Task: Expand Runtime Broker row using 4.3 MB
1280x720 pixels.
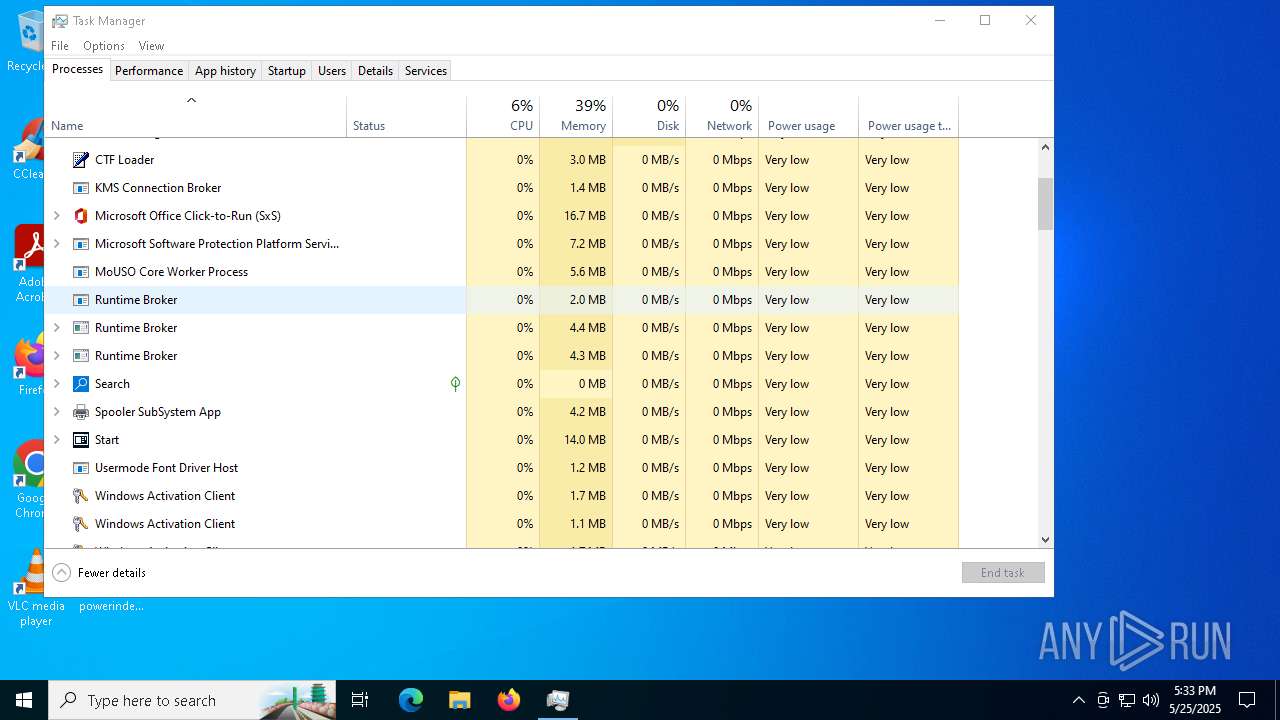Action: [57, 356]
